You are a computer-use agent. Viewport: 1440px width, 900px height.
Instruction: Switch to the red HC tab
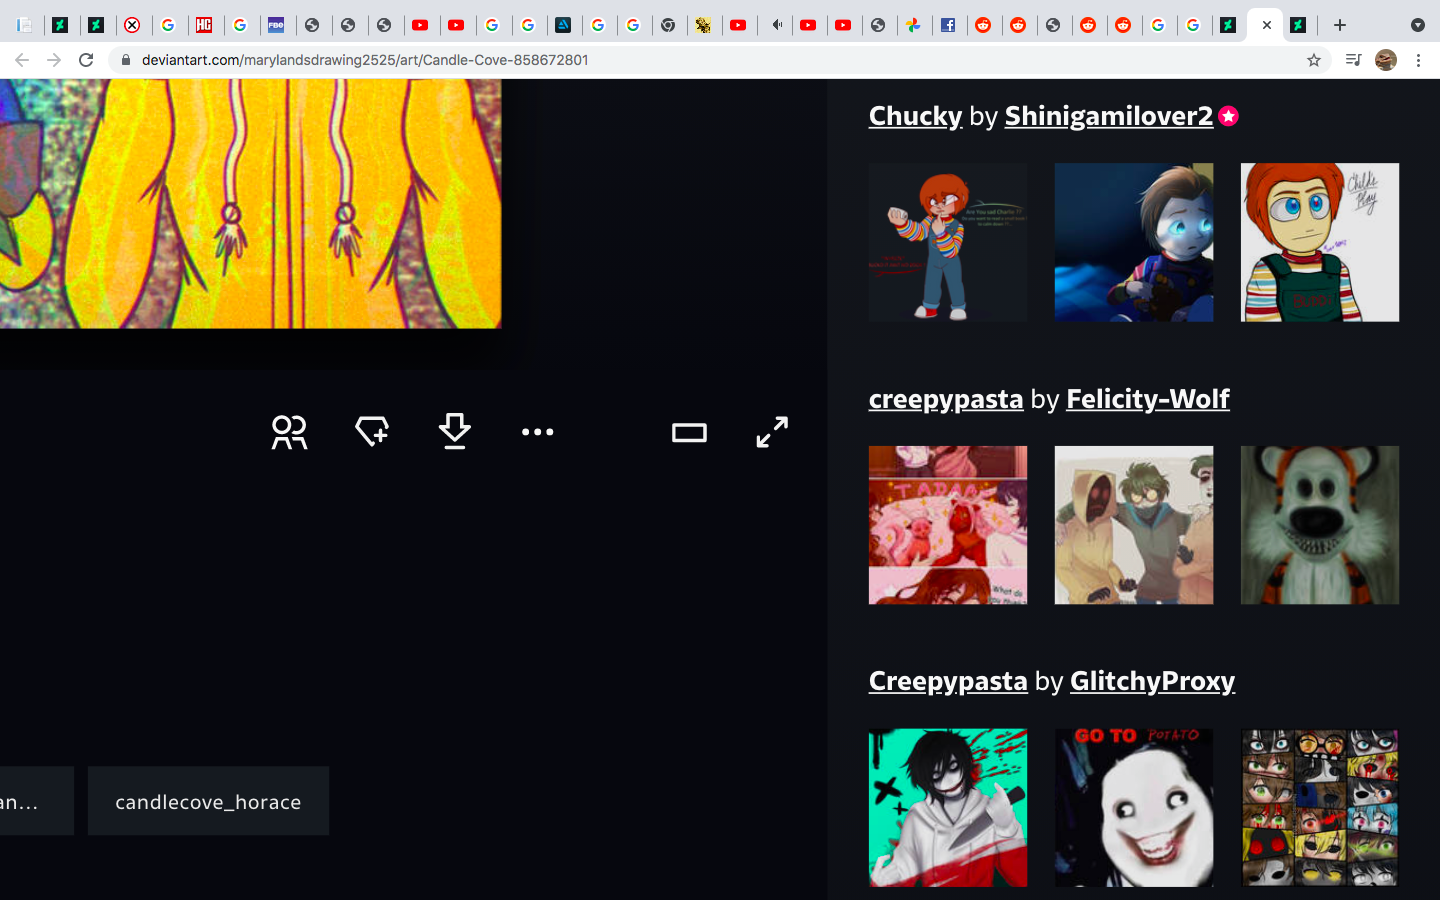[204, 25]
